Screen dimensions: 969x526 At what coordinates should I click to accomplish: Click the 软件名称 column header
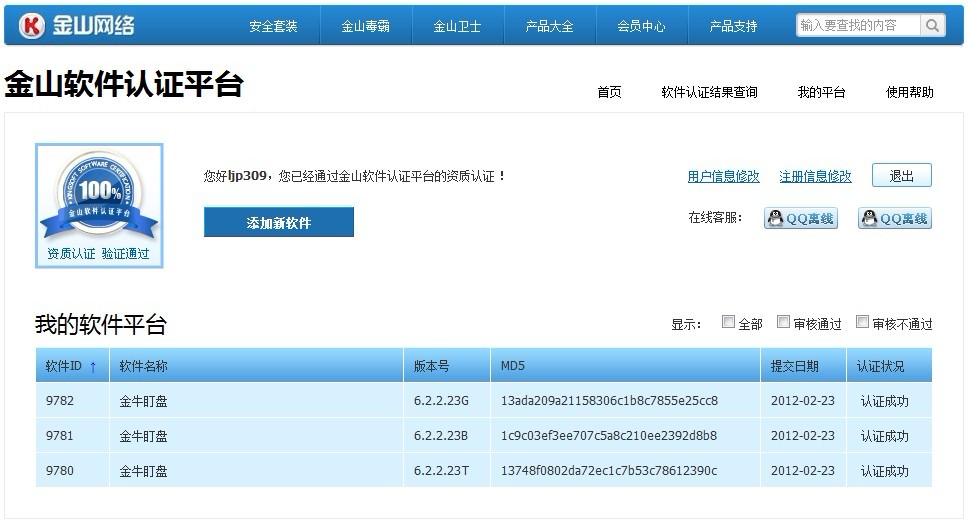pyautogui.click(x=256, y=365)
